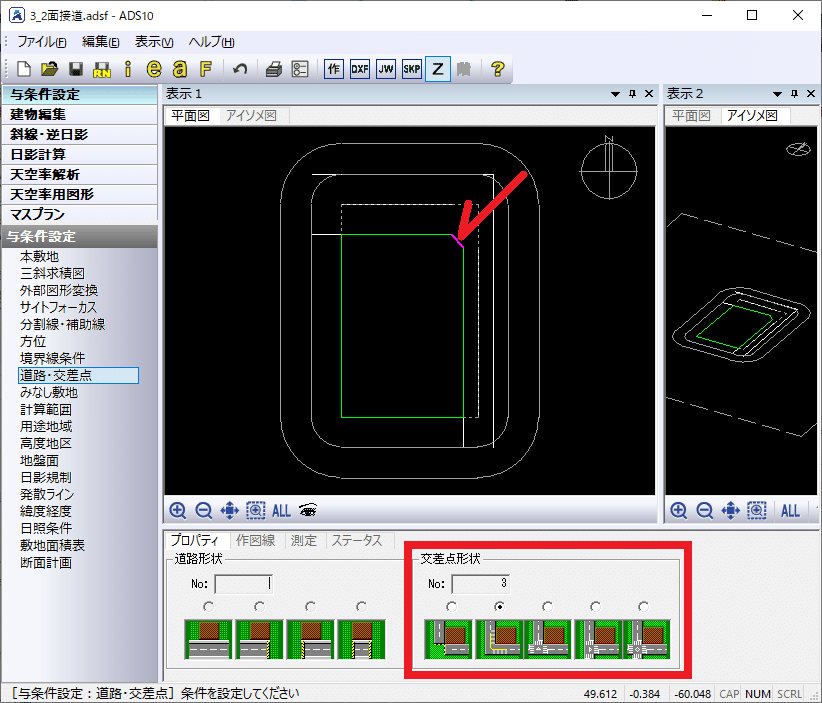This screenshot has height=703, width=822.
Task: Open the マスプラン section
Action: point(80,214)
